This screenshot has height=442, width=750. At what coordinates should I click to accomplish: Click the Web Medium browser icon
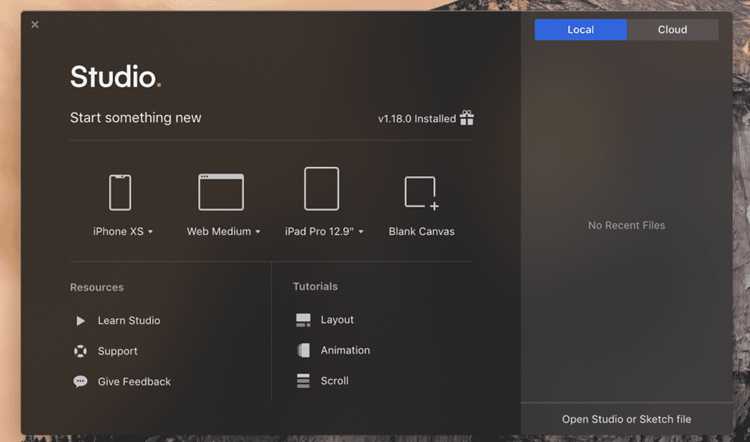(x=221, y=192)
